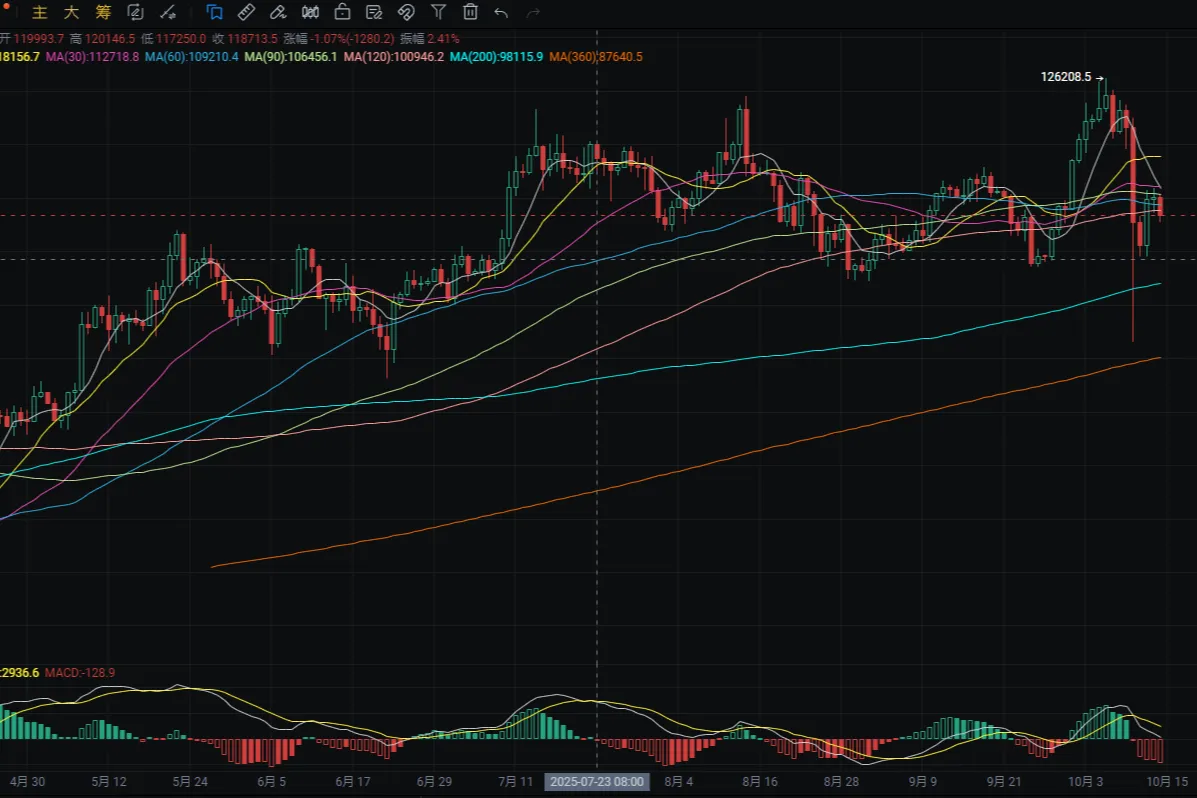Select the MA(360) indicator label
The width and height of the screenshot is (1197, 798).
click(596, 57)
